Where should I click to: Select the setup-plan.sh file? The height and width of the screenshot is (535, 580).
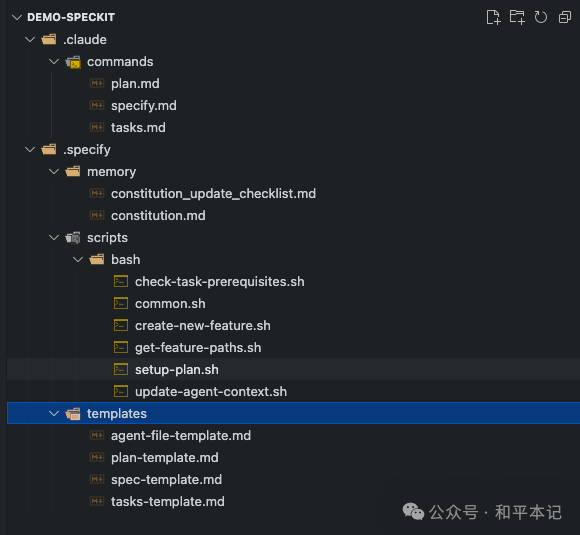click(177, 370)
